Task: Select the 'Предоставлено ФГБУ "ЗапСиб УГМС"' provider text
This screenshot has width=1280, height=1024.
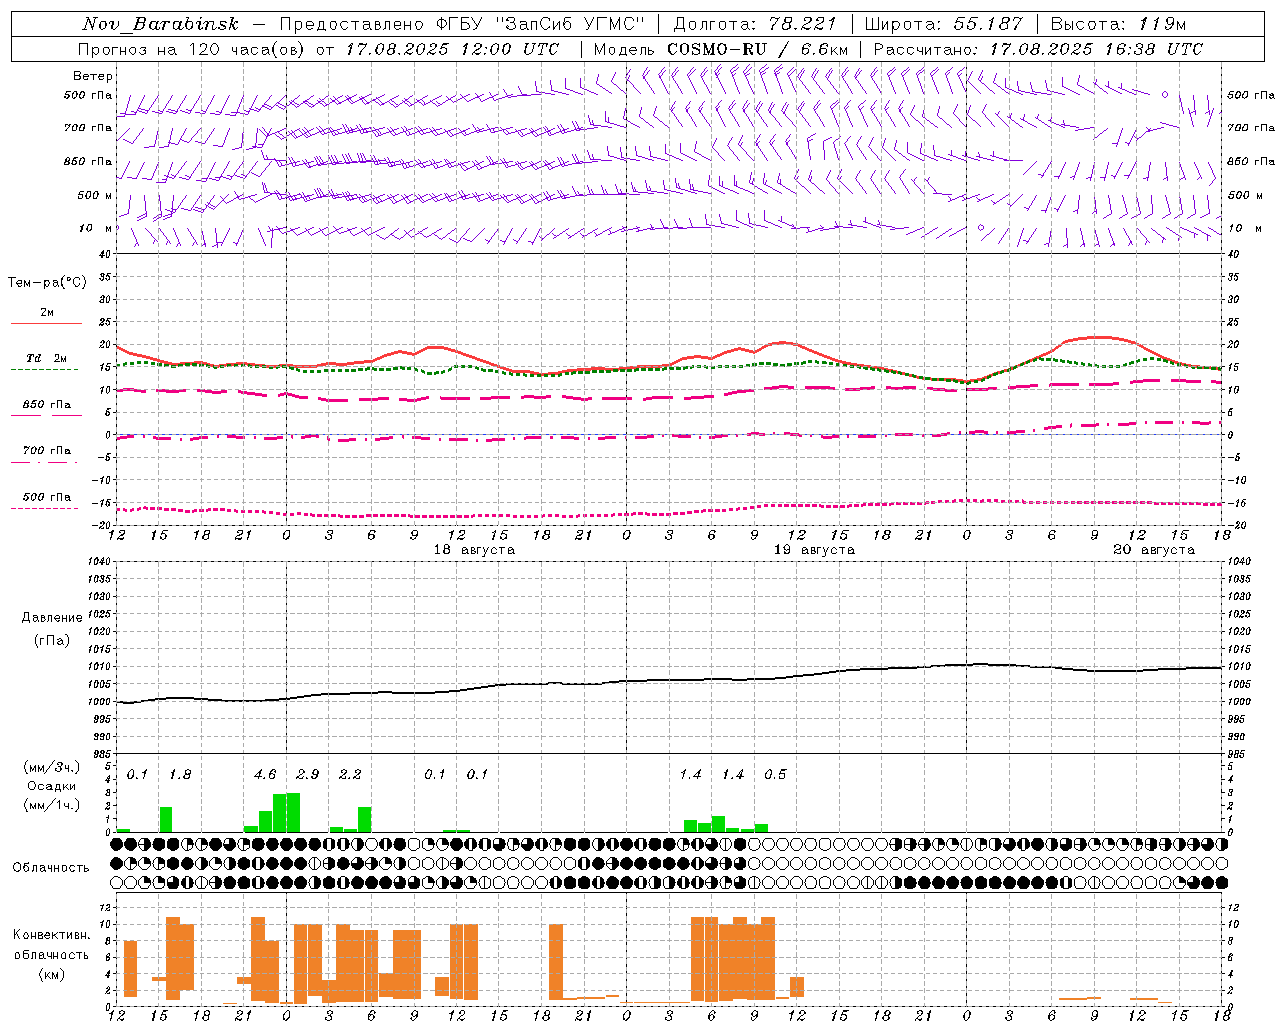Action: coord(463,24)
